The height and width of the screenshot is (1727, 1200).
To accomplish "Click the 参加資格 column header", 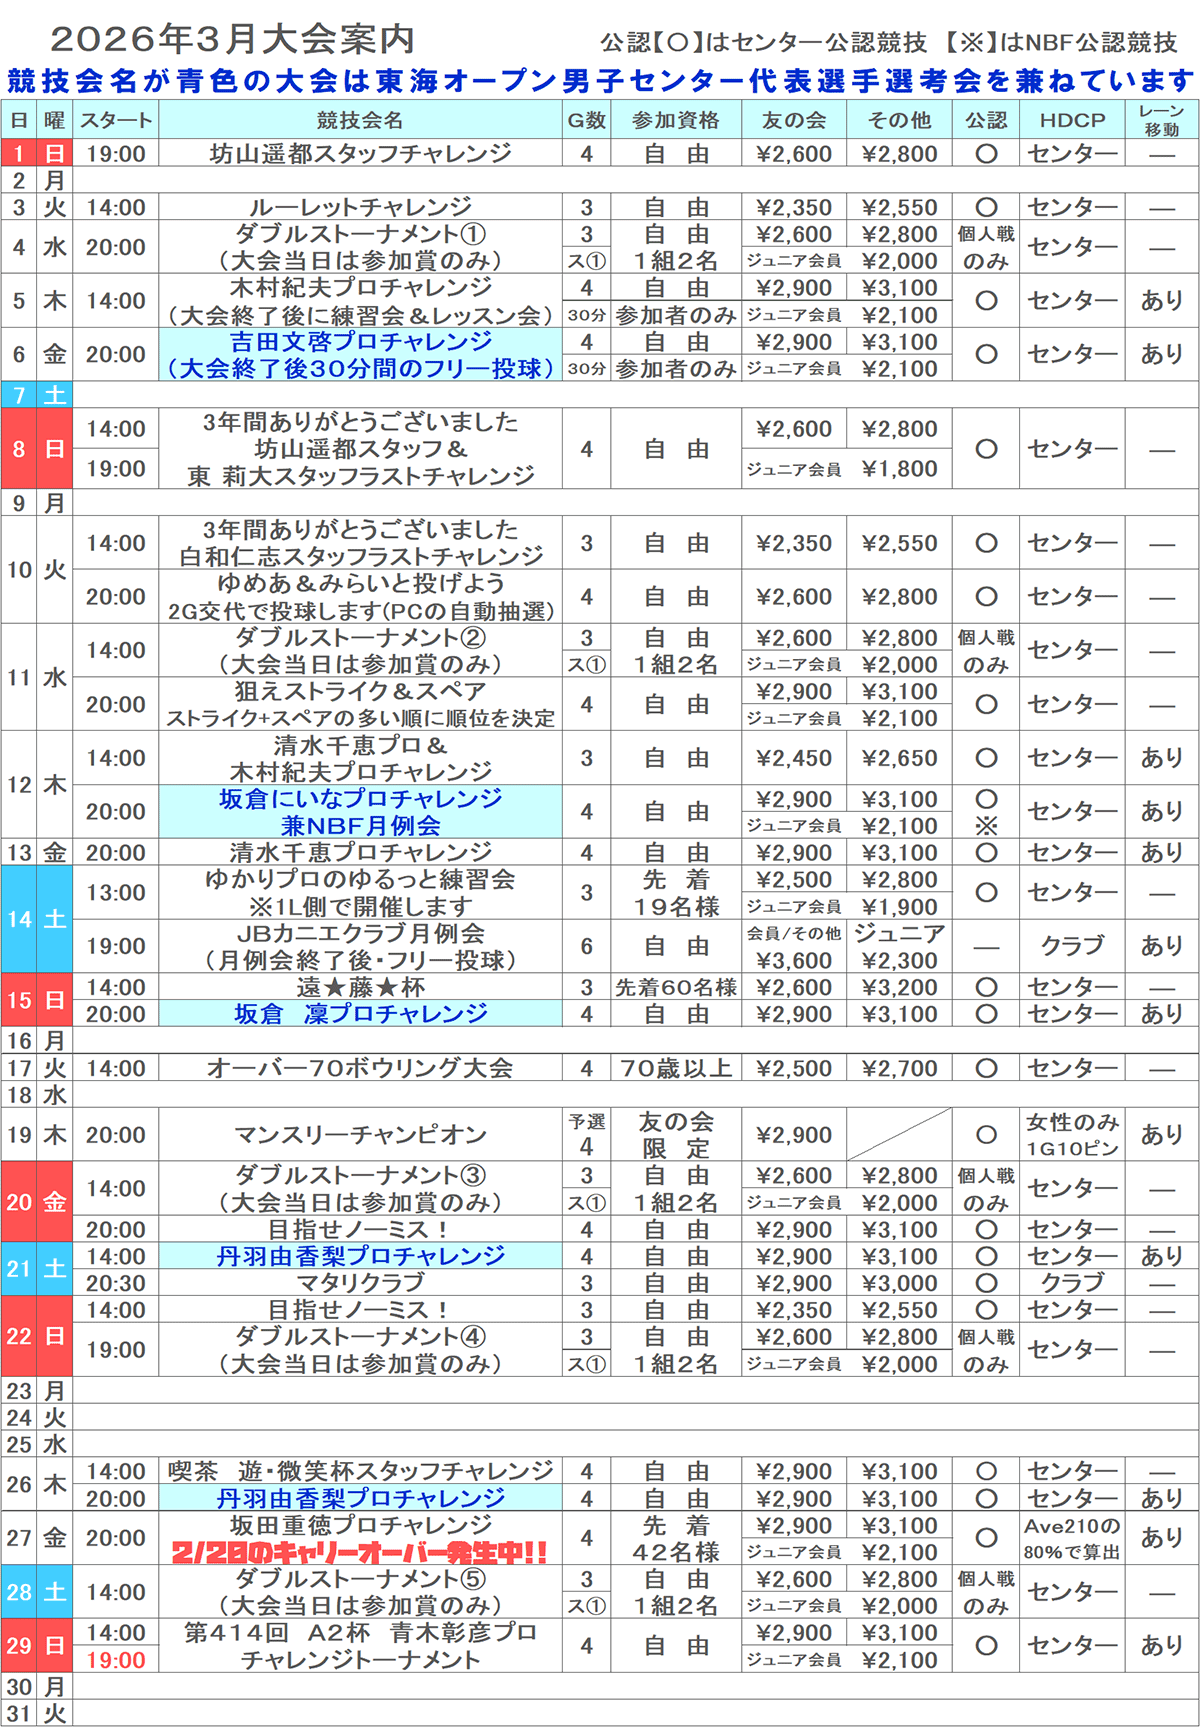I will coord(675,120).
